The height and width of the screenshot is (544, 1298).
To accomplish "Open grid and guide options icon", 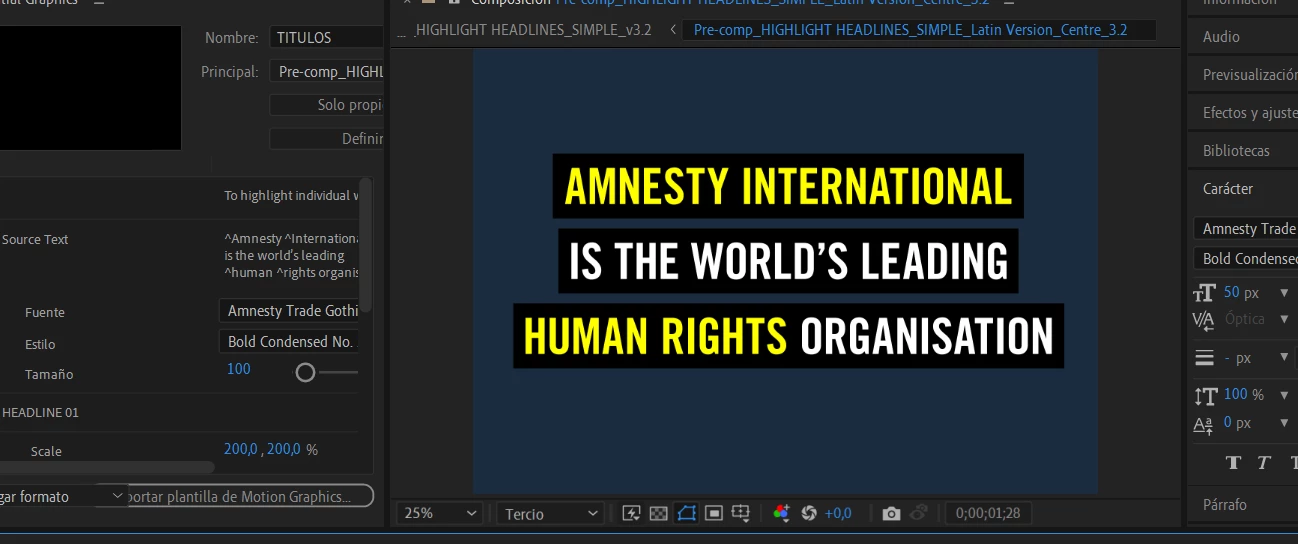I will (741, 513).
